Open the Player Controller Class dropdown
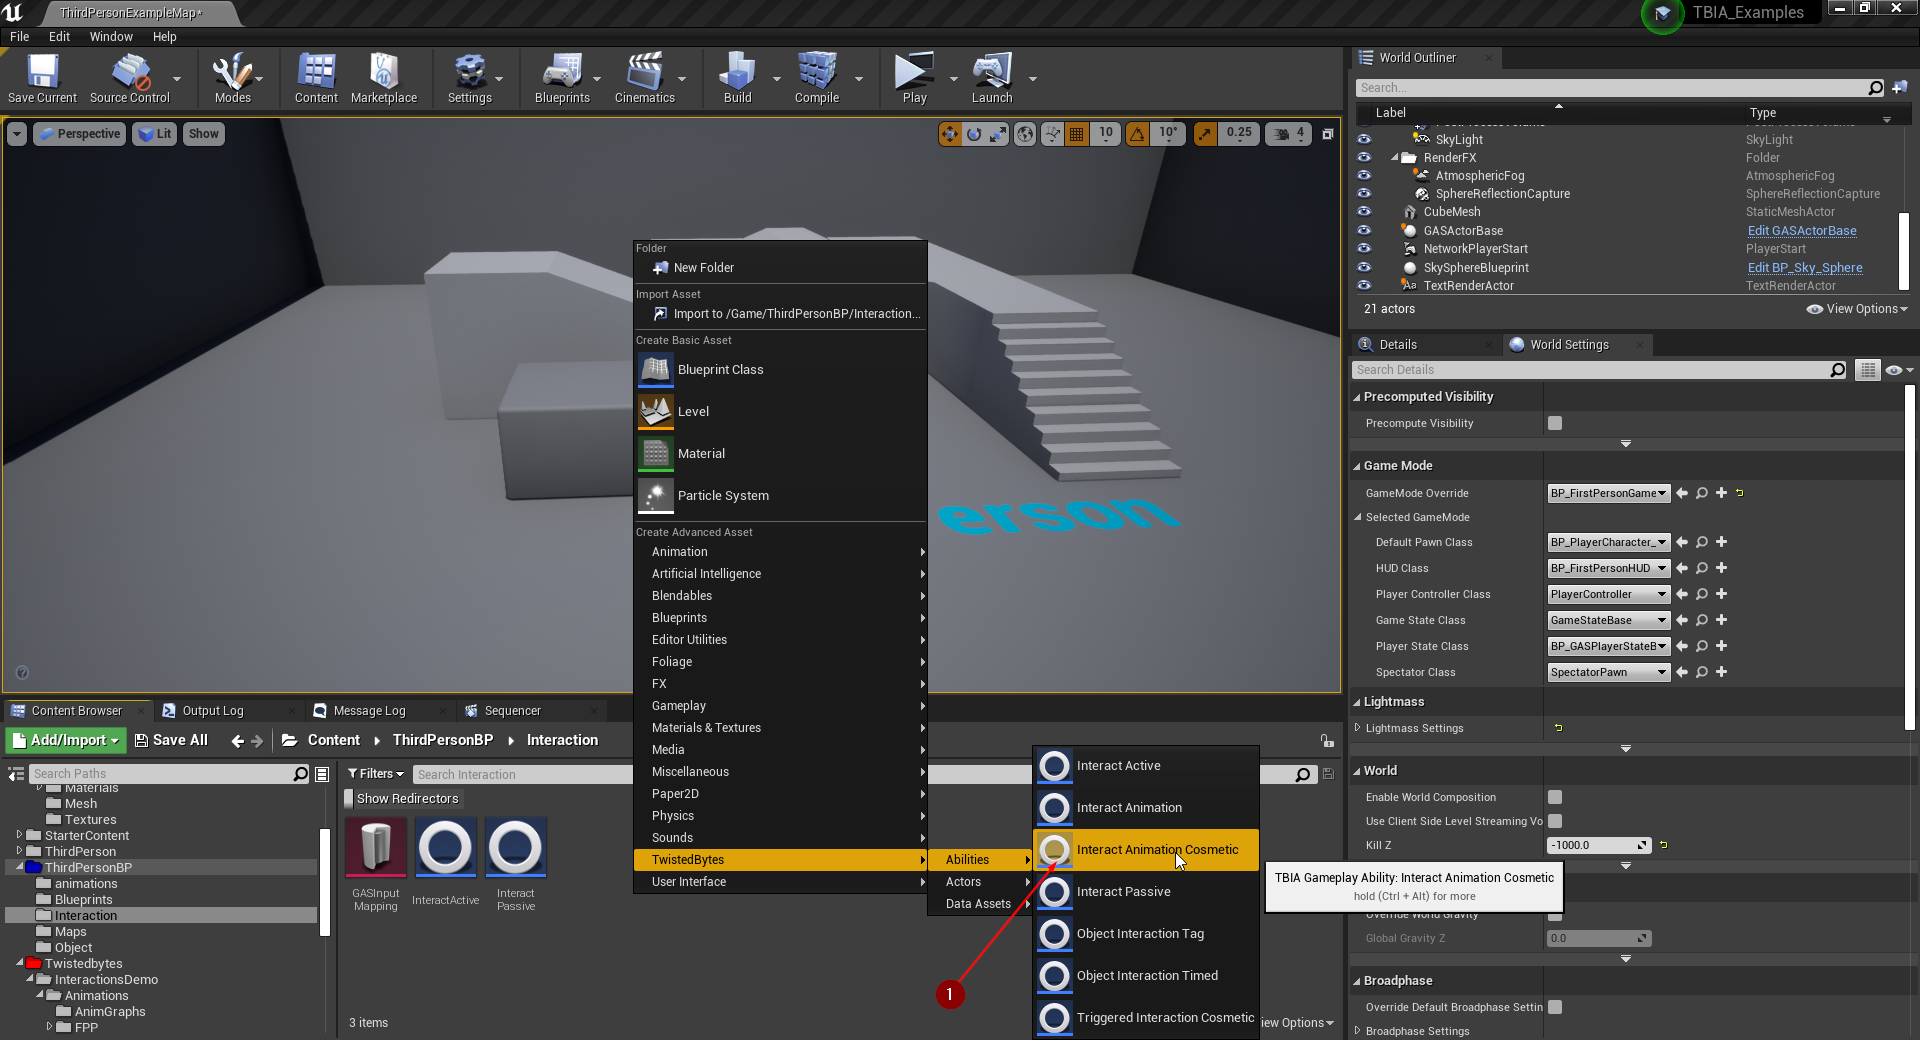The image size is (1920, 1040). coord(1609,594)
